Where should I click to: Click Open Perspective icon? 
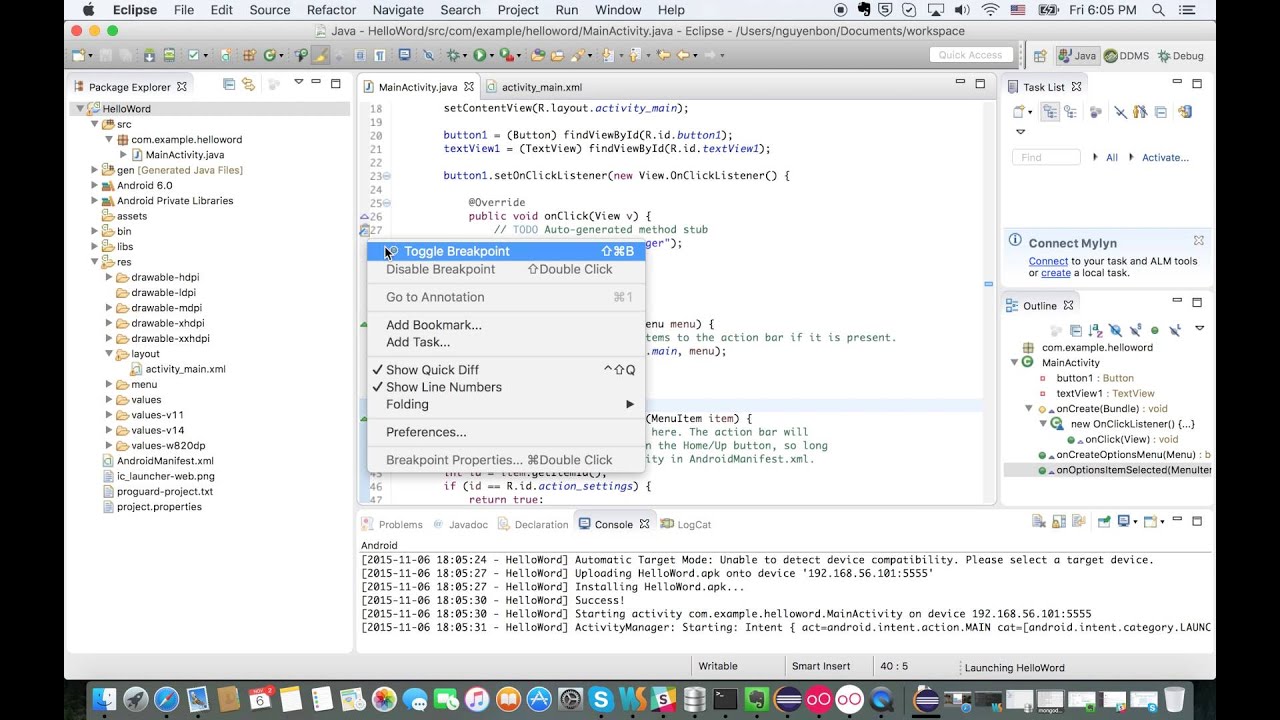(x=1039, y=56)
